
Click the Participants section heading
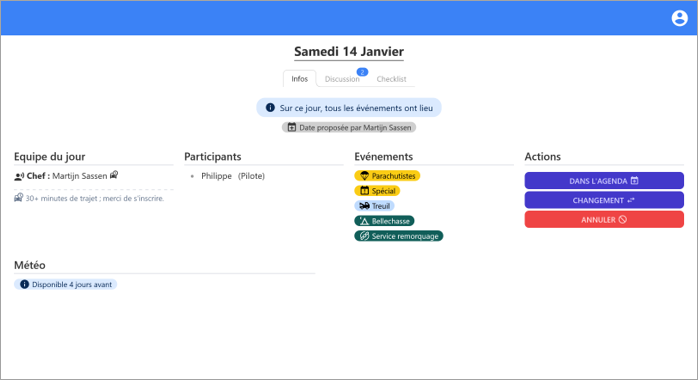point(213,157)
